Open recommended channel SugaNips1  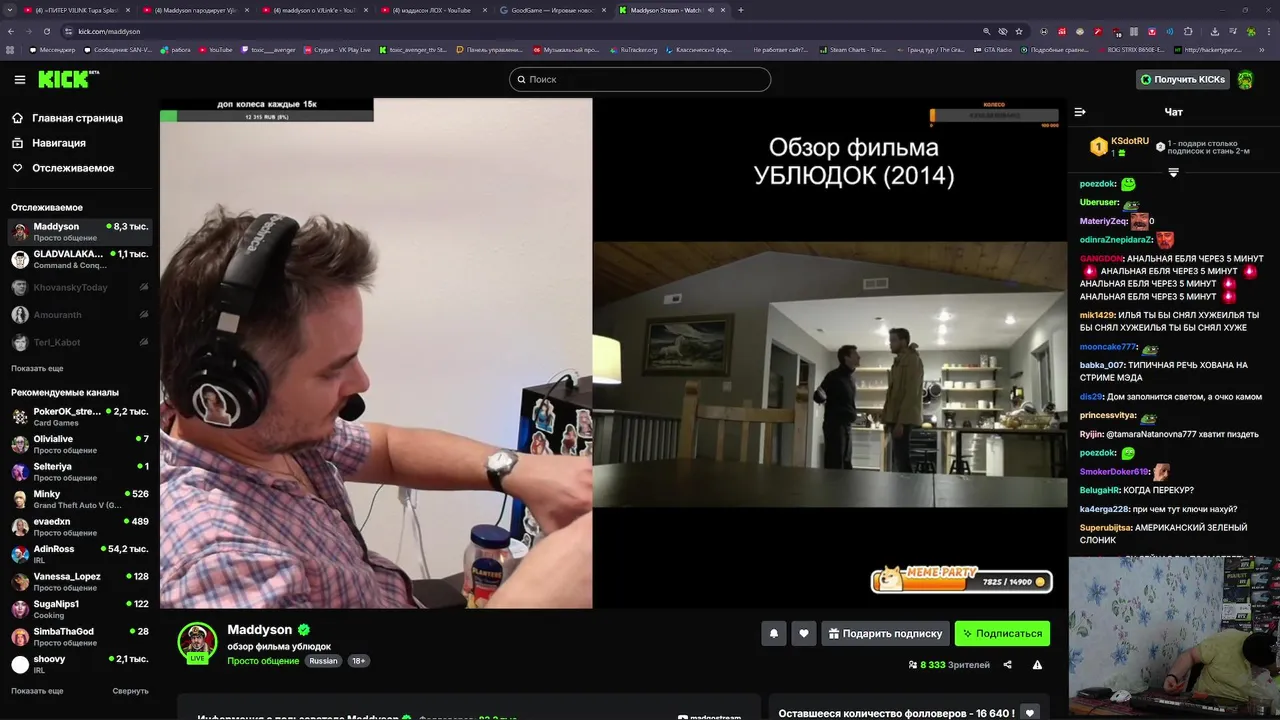tap(80, 609)
